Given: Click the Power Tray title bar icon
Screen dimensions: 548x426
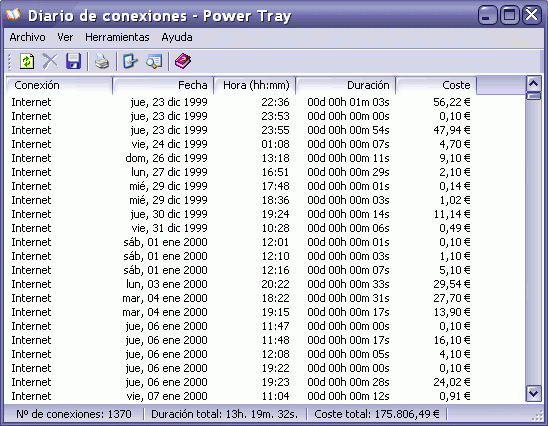Looking at the screenshot, I should click(x=13, y=15).
